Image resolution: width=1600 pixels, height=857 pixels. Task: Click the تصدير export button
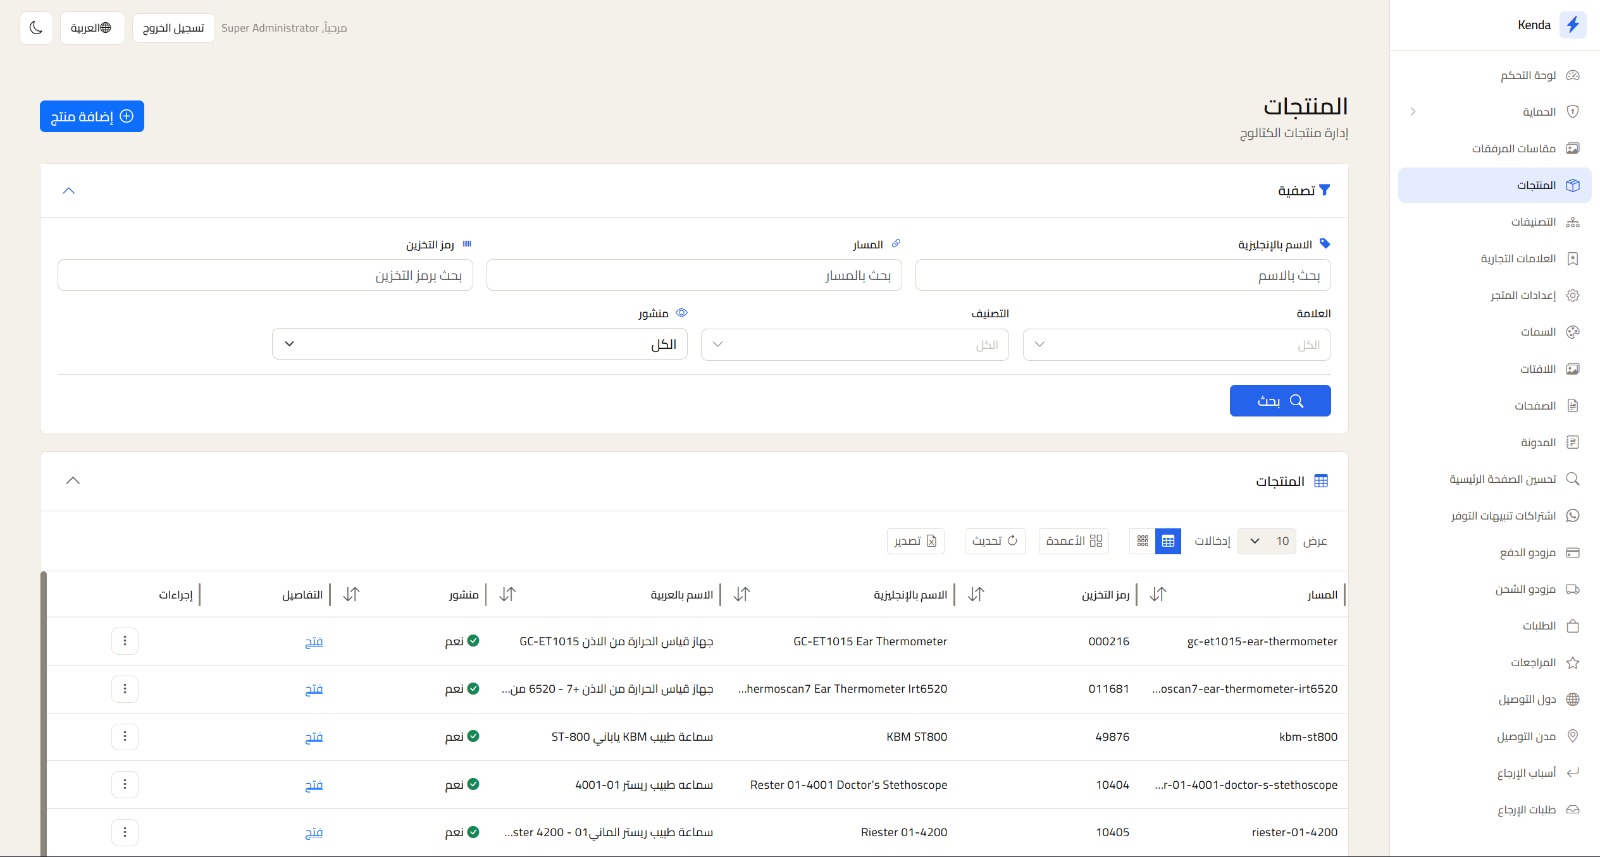(916, 541)
